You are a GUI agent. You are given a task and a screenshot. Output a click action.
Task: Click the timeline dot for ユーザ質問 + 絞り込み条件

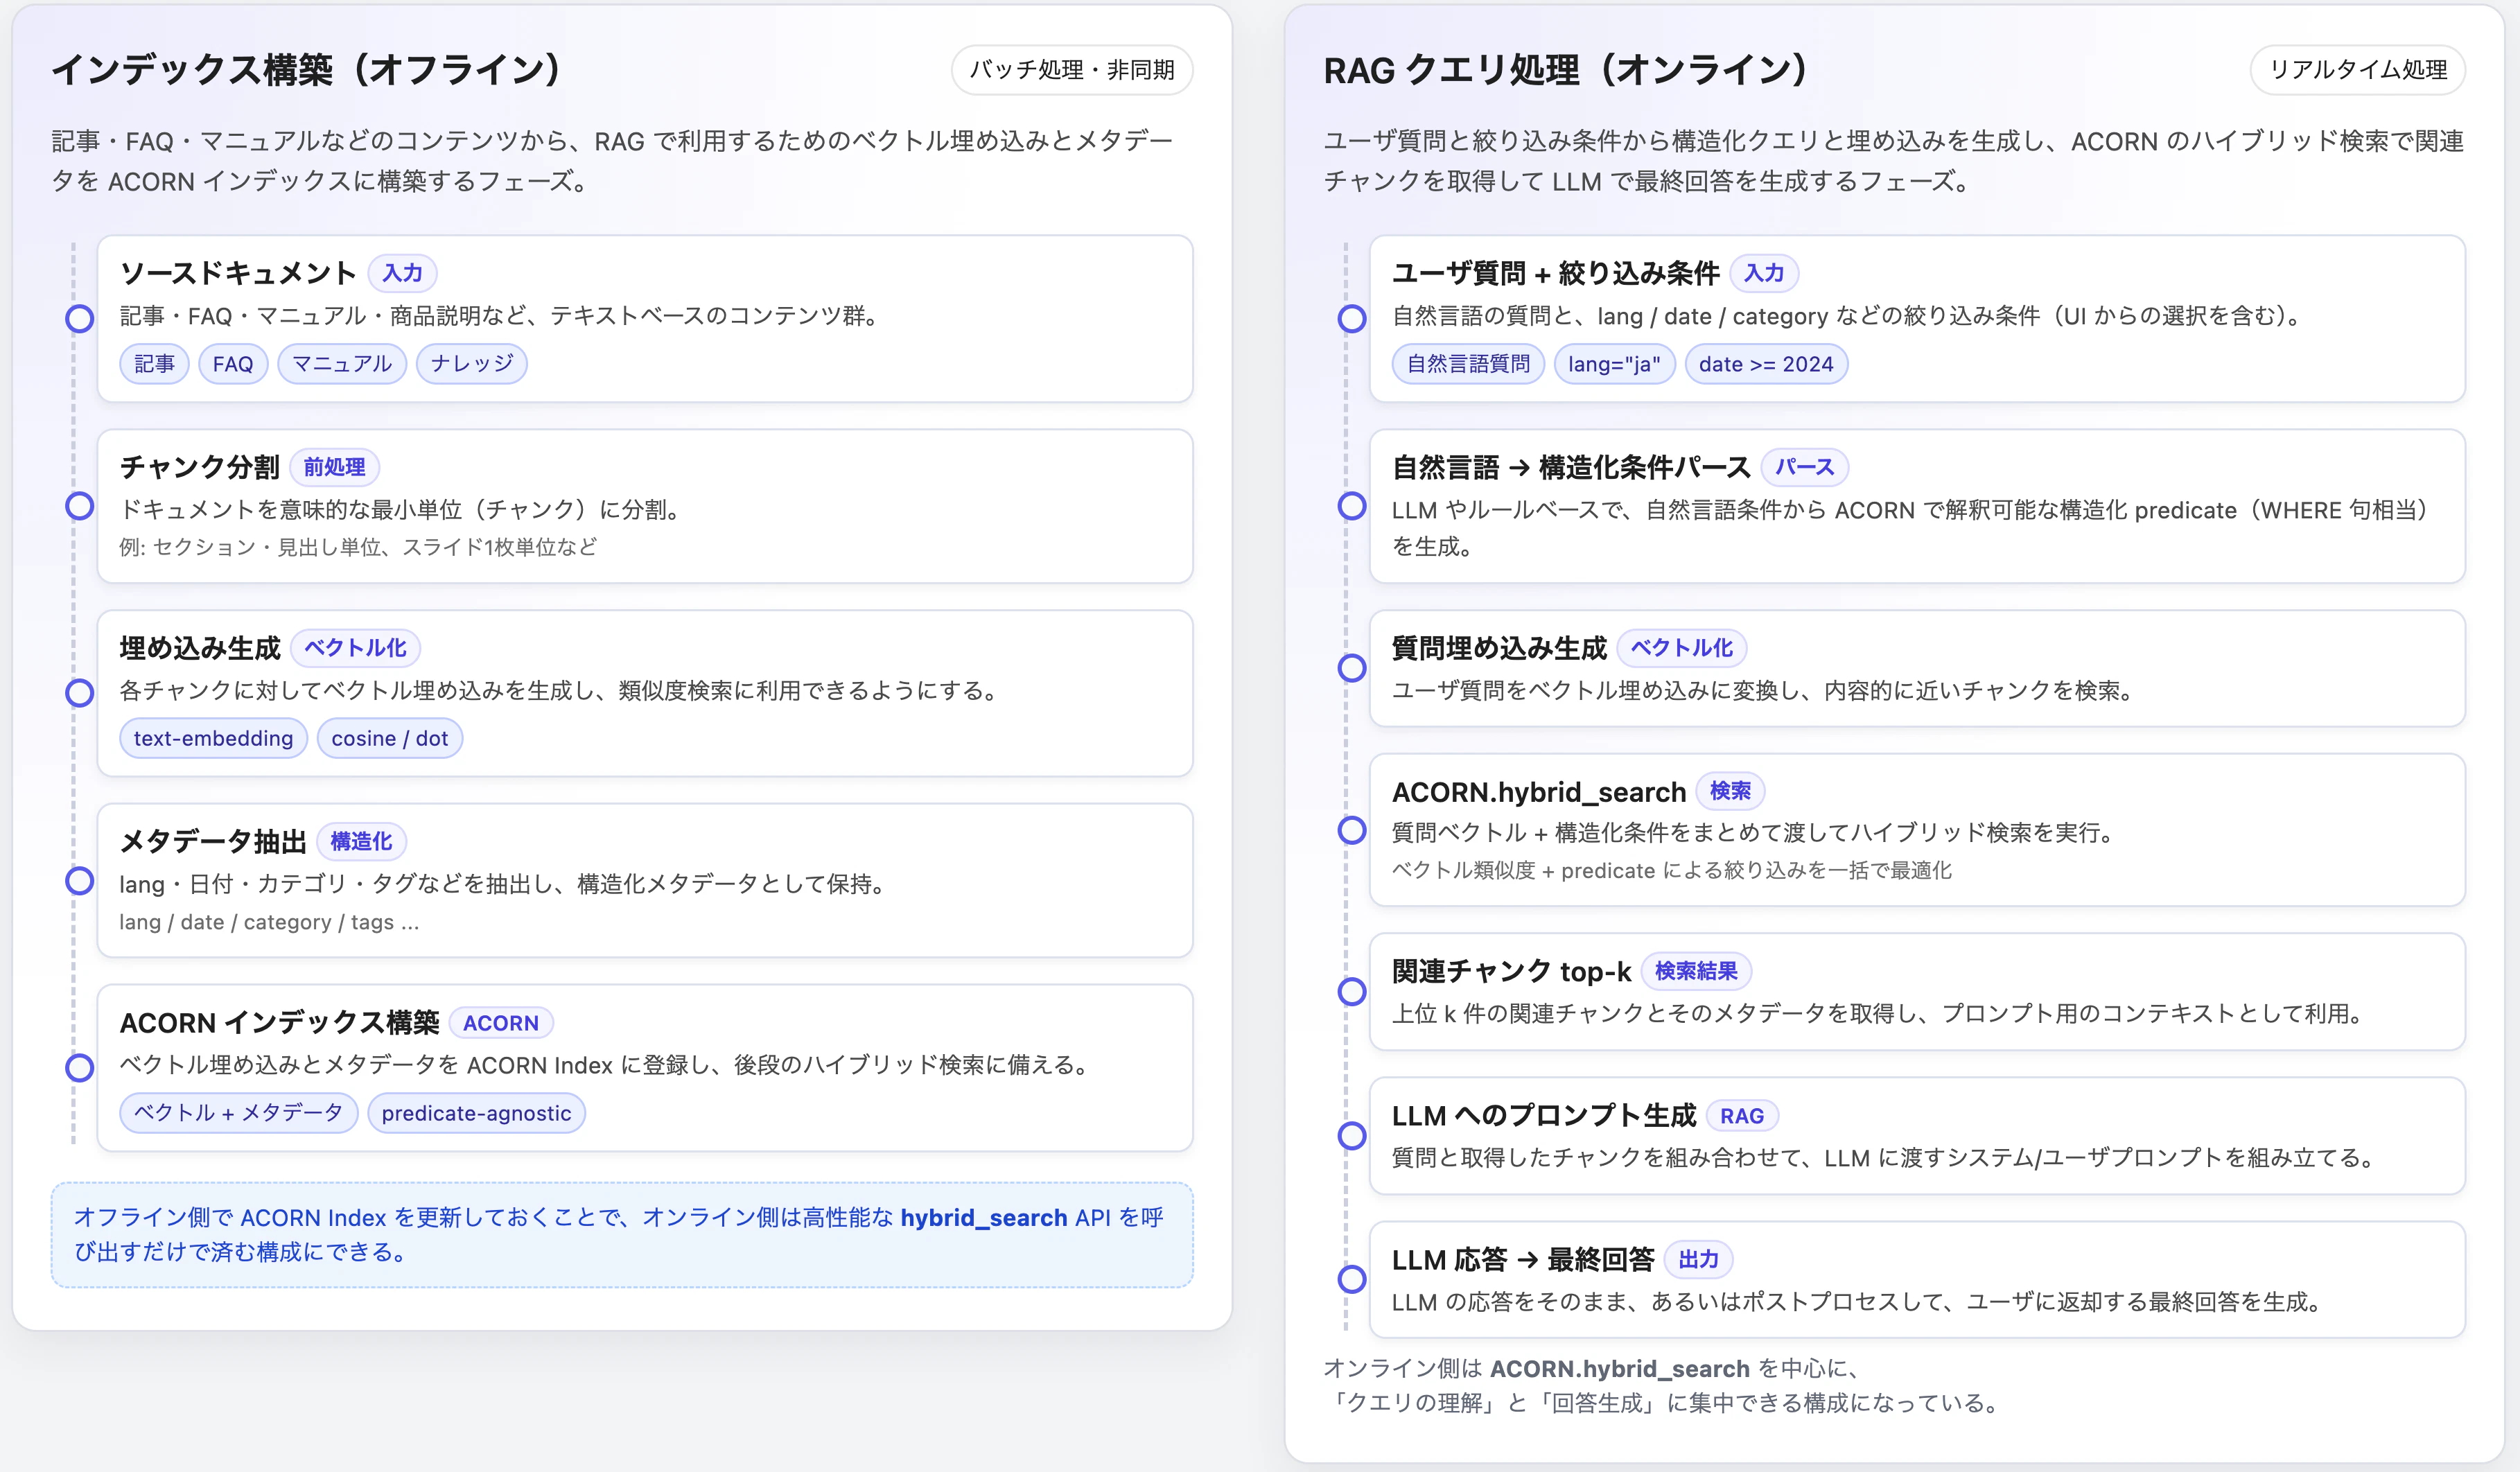point(1352,319)
